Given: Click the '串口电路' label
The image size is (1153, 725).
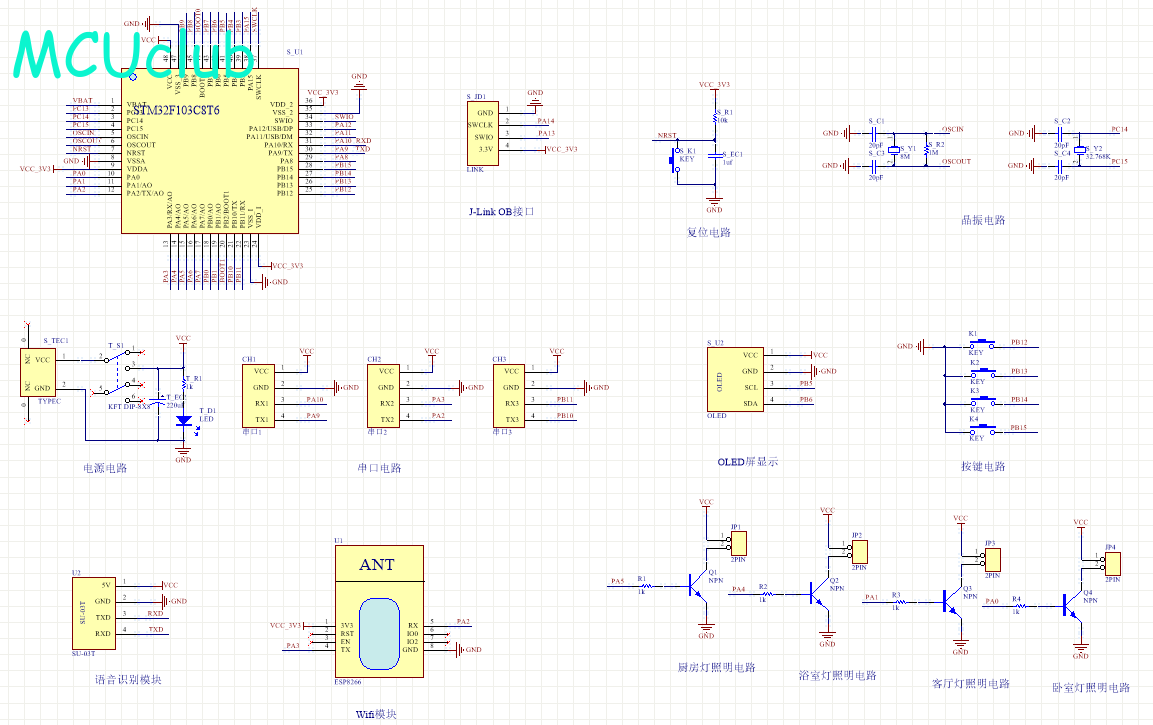Looking at the screenshot, I should coord(379,468).
